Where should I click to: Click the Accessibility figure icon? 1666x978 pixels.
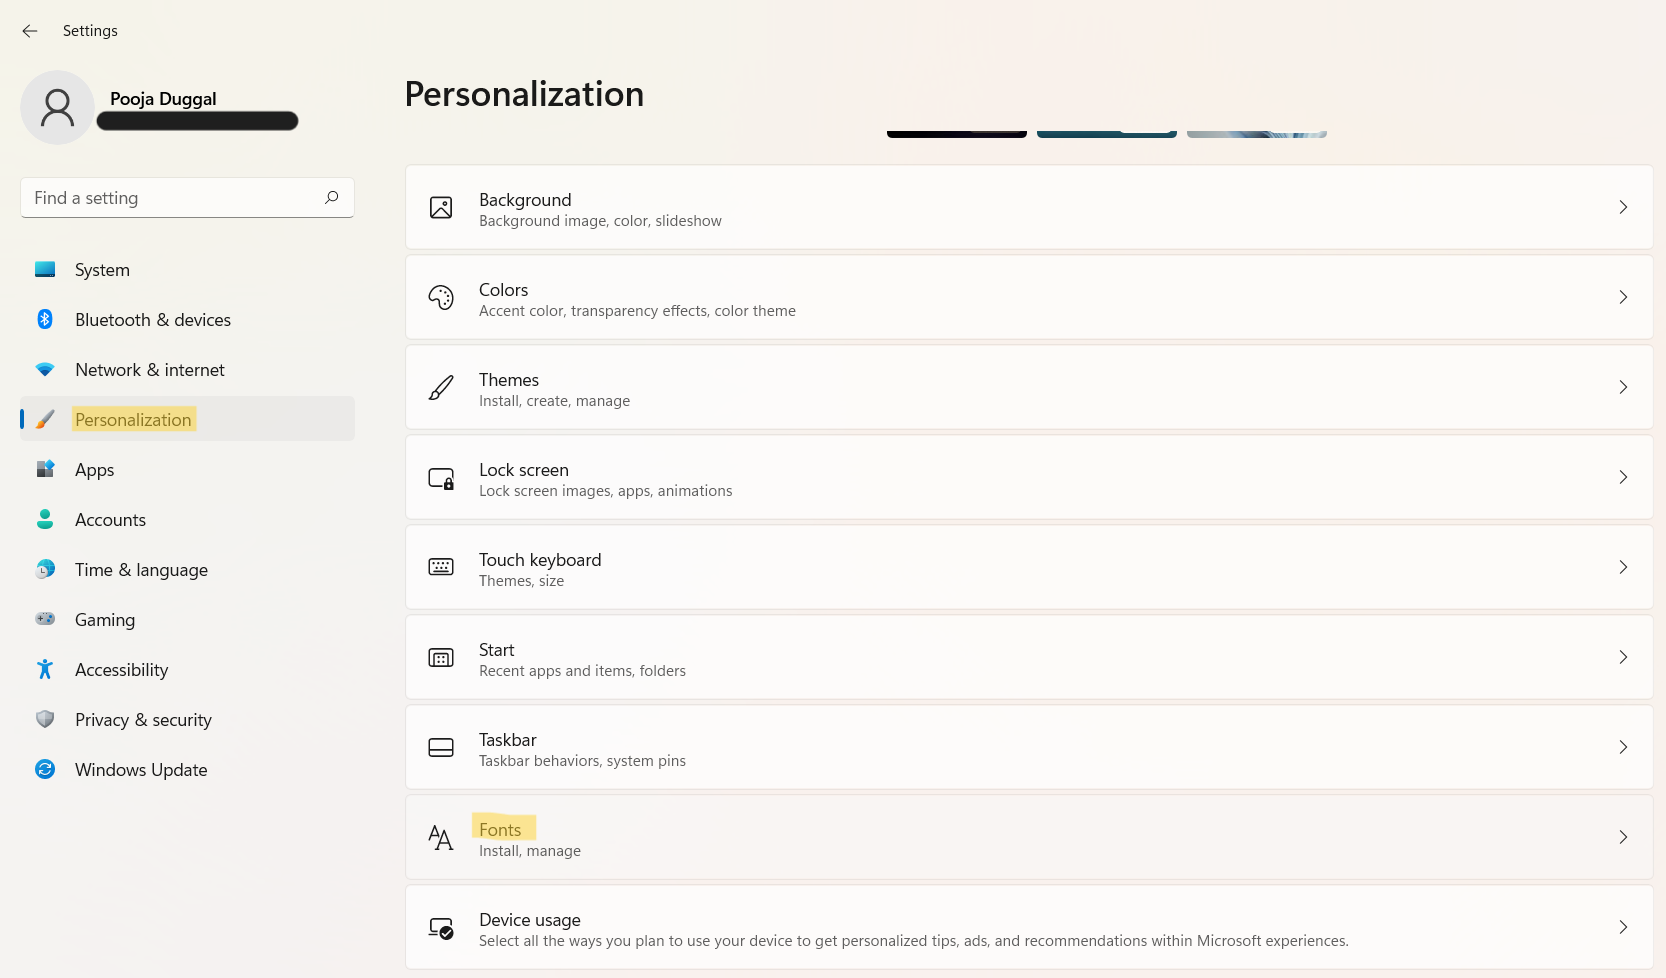pos(45,669)
